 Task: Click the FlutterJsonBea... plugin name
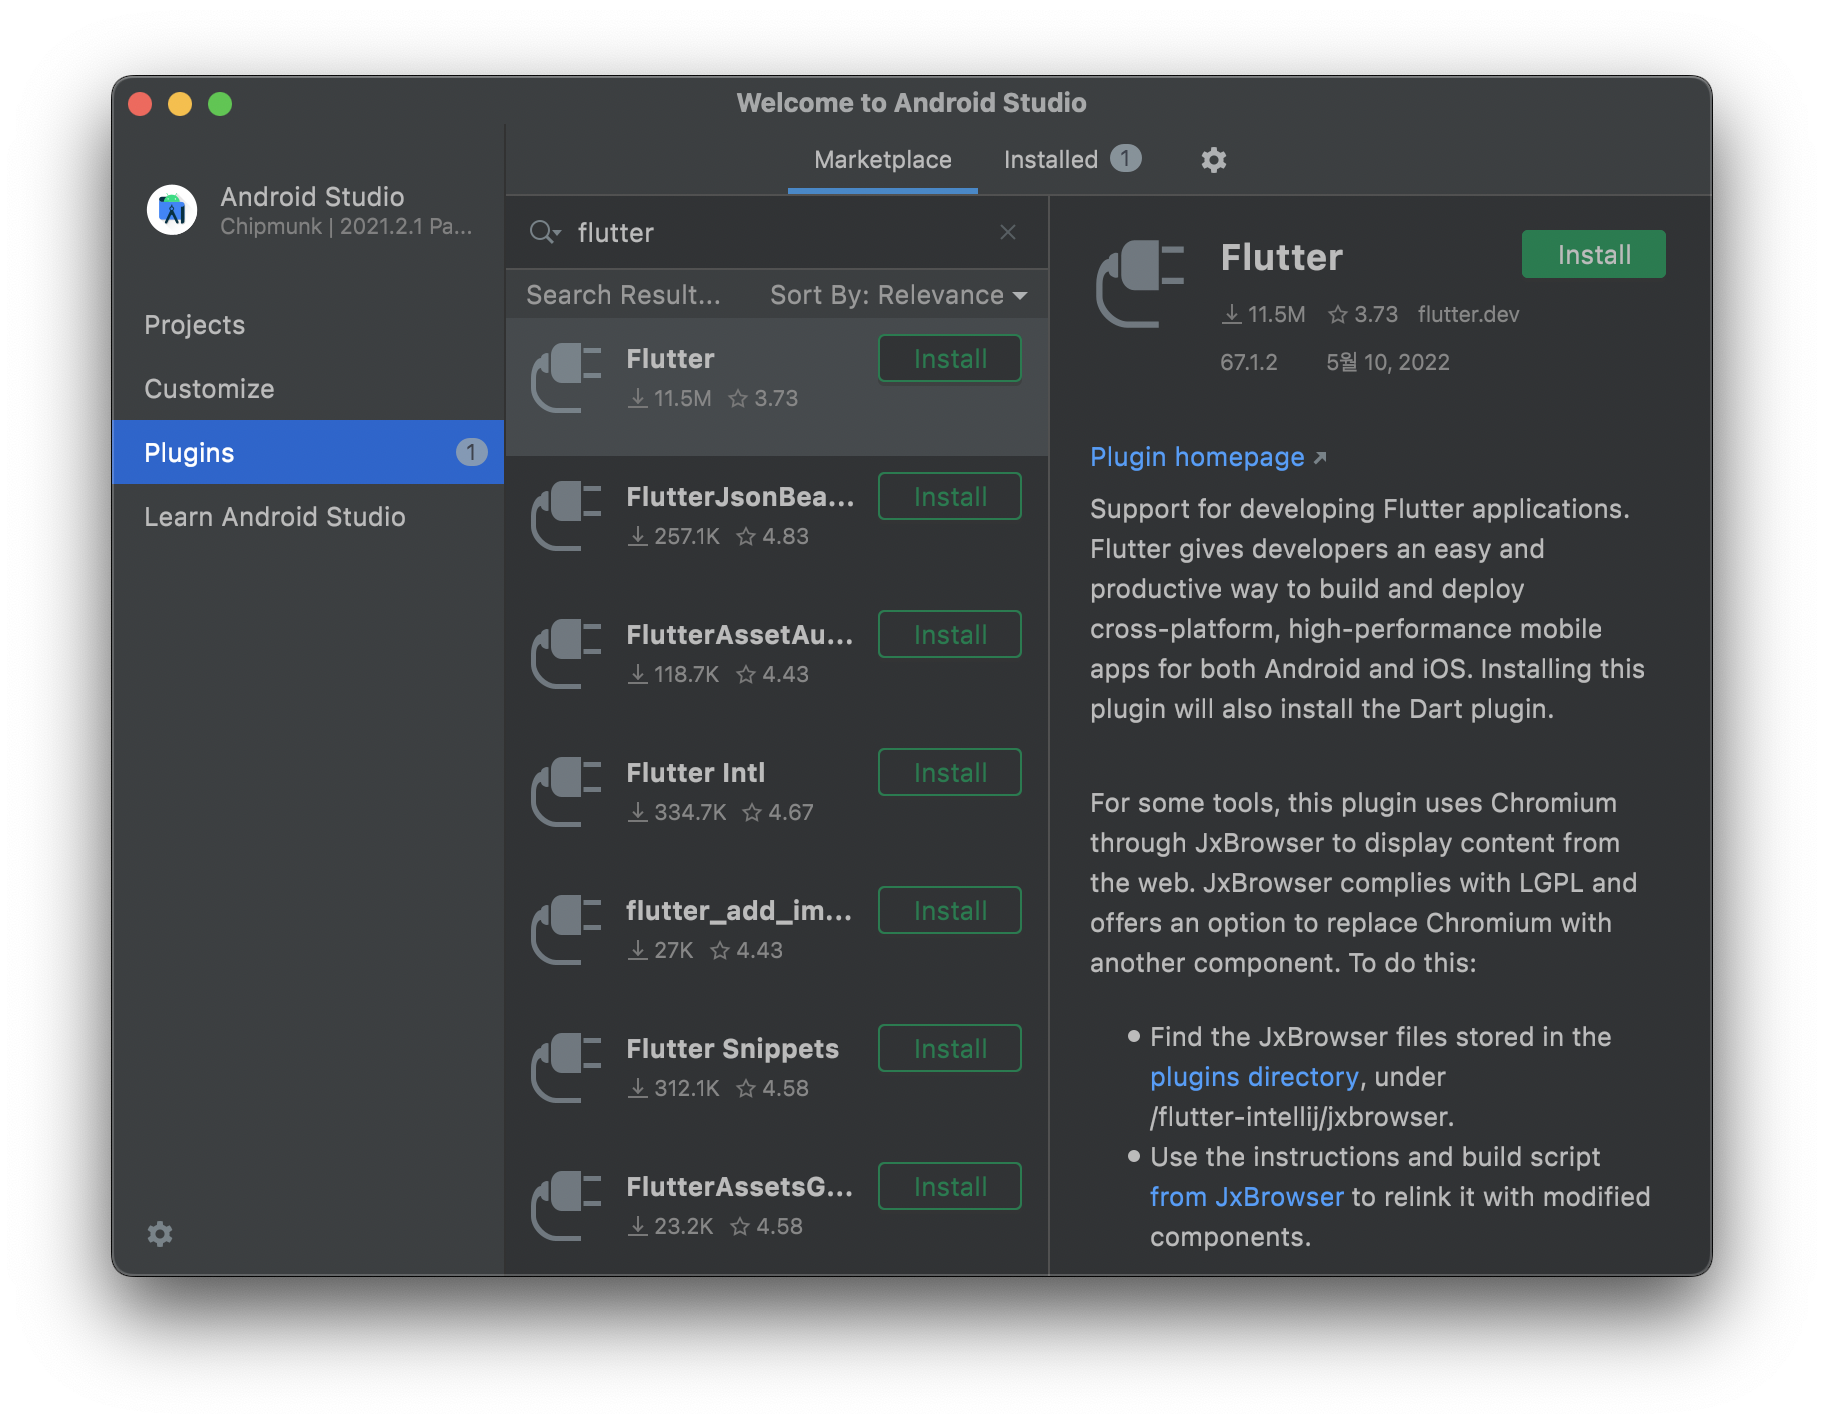pos(740,497)
